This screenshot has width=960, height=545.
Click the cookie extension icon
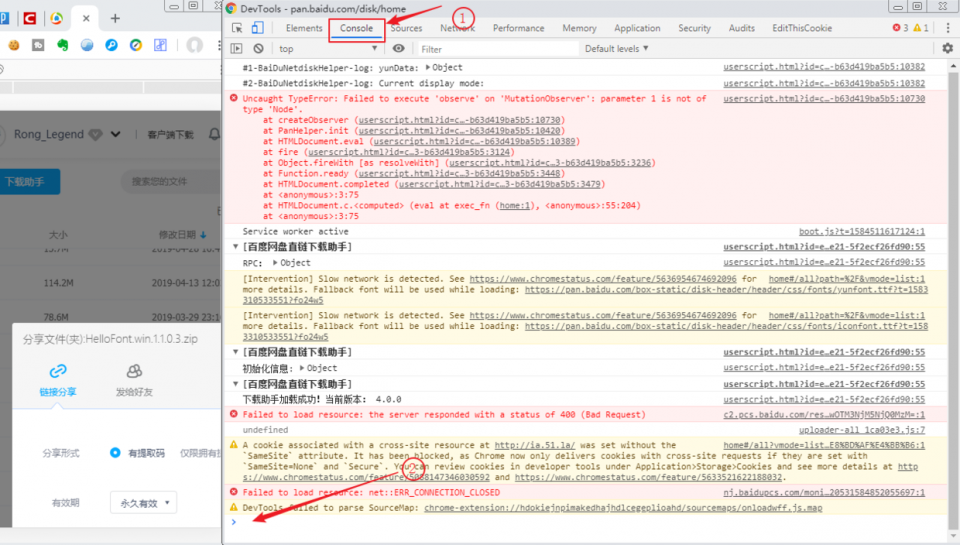[x=13, y=45]
